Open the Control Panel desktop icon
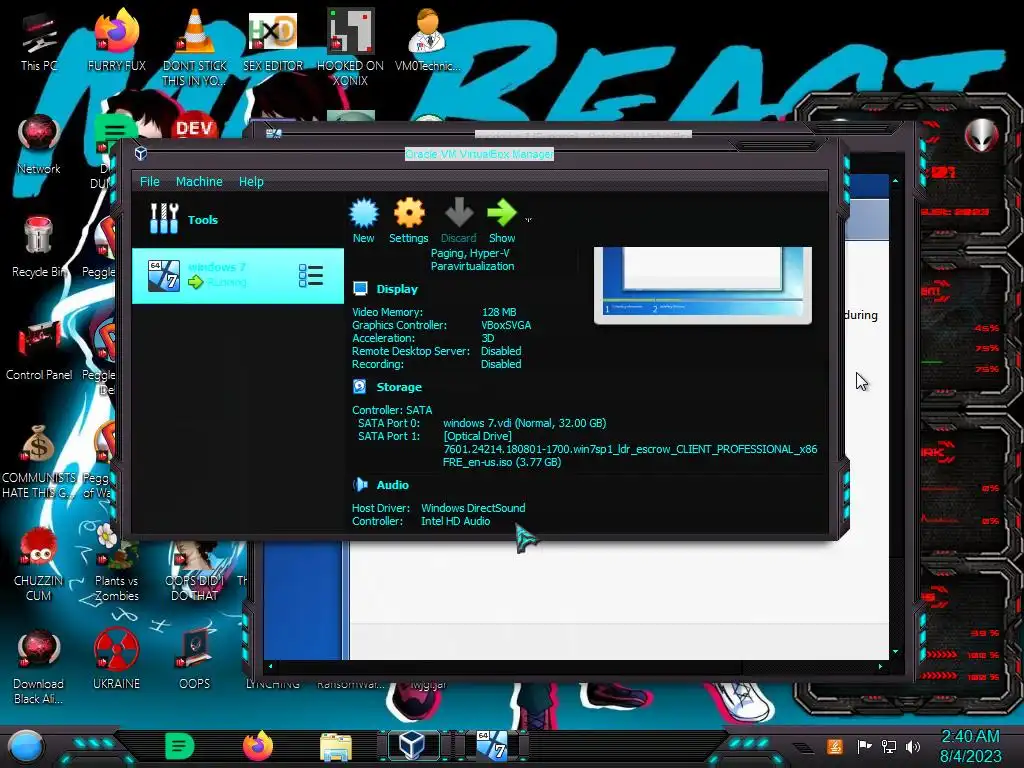 coord(39,350)
